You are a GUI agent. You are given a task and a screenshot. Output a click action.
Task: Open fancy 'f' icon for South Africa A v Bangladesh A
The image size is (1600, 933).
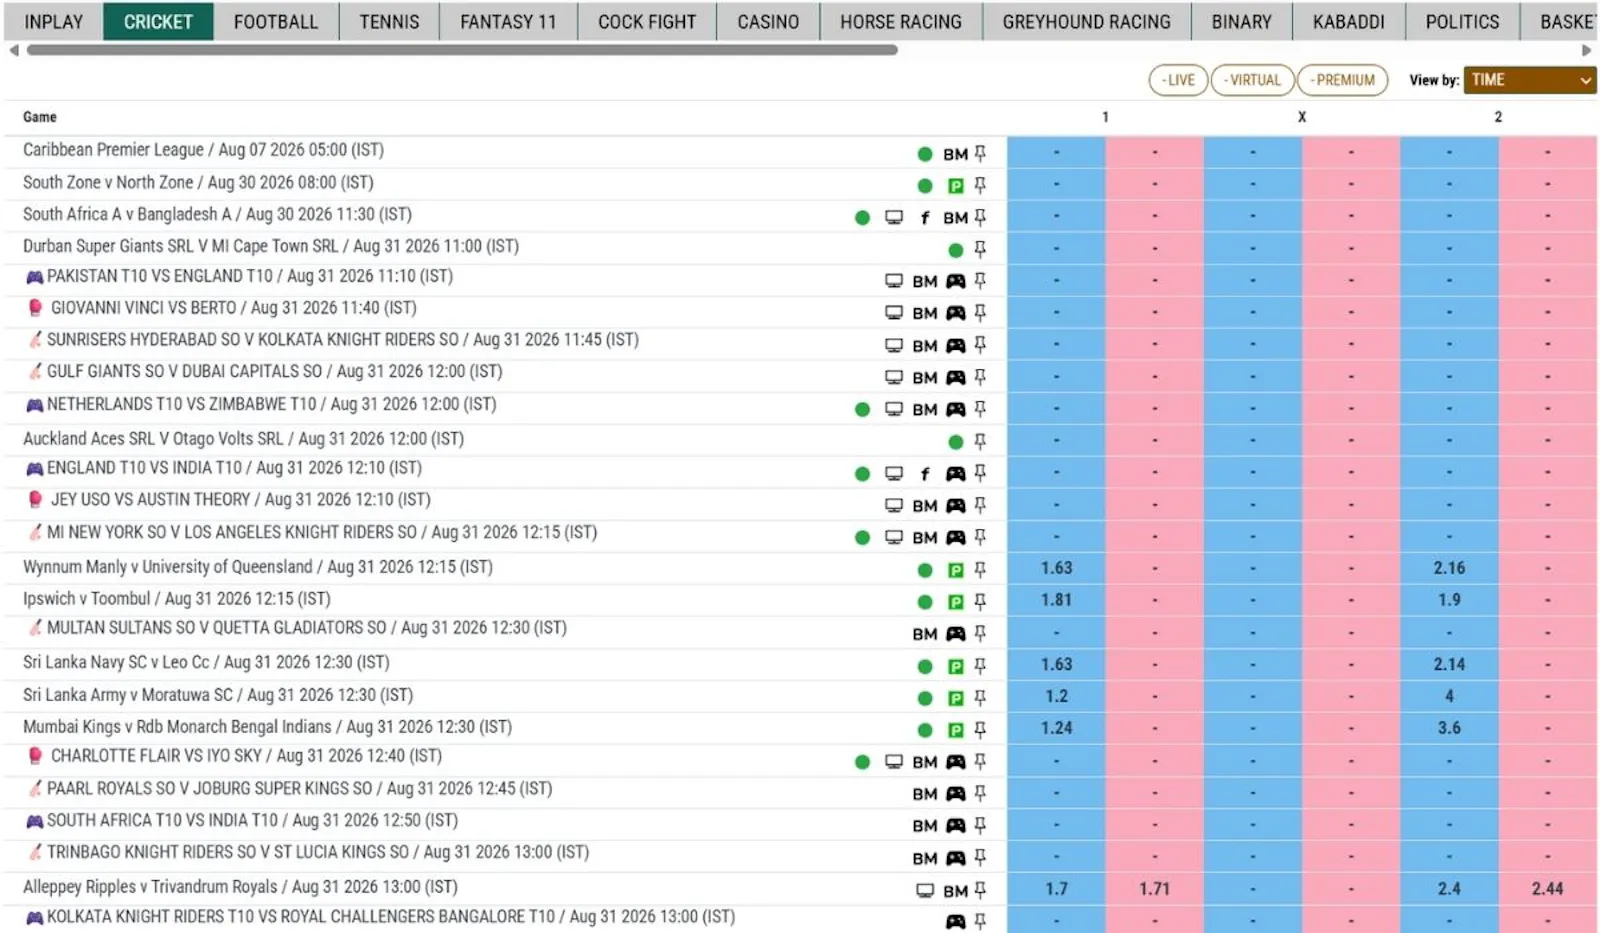pyautogui.click(x=925, y=217)
